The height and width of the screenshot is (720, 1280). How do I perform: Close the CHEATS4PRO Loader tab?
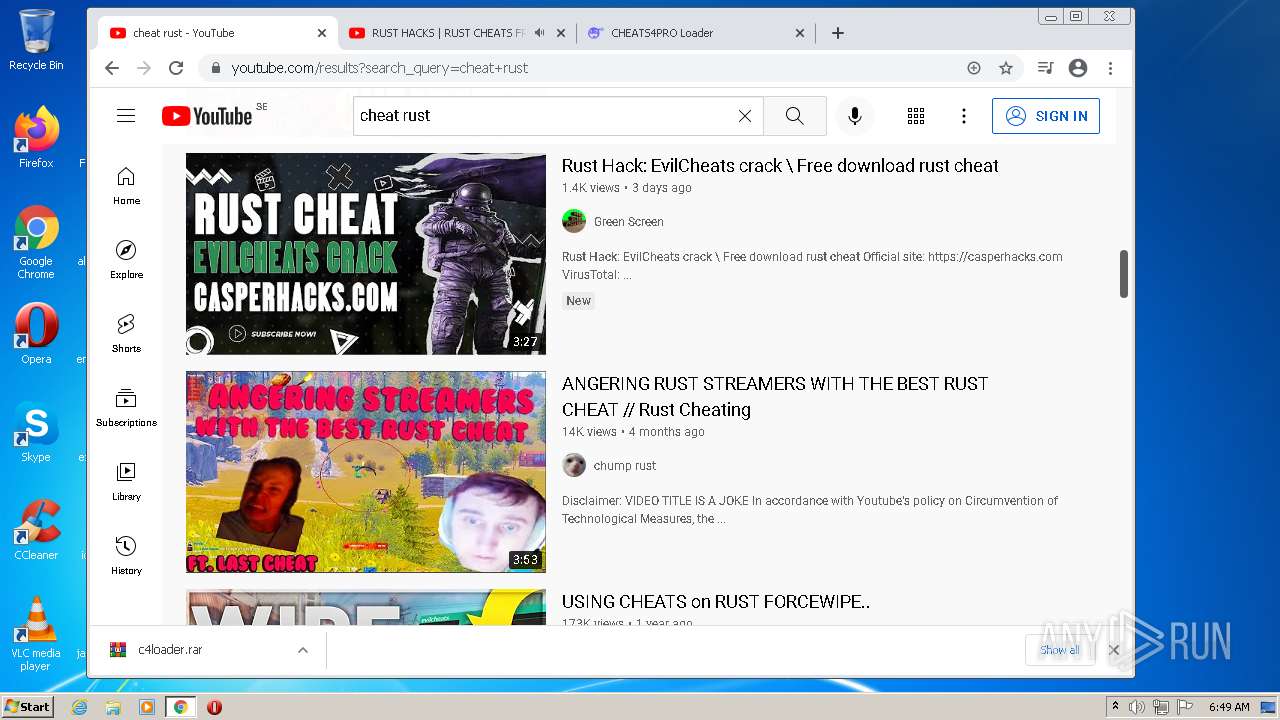tap(800, 33)
